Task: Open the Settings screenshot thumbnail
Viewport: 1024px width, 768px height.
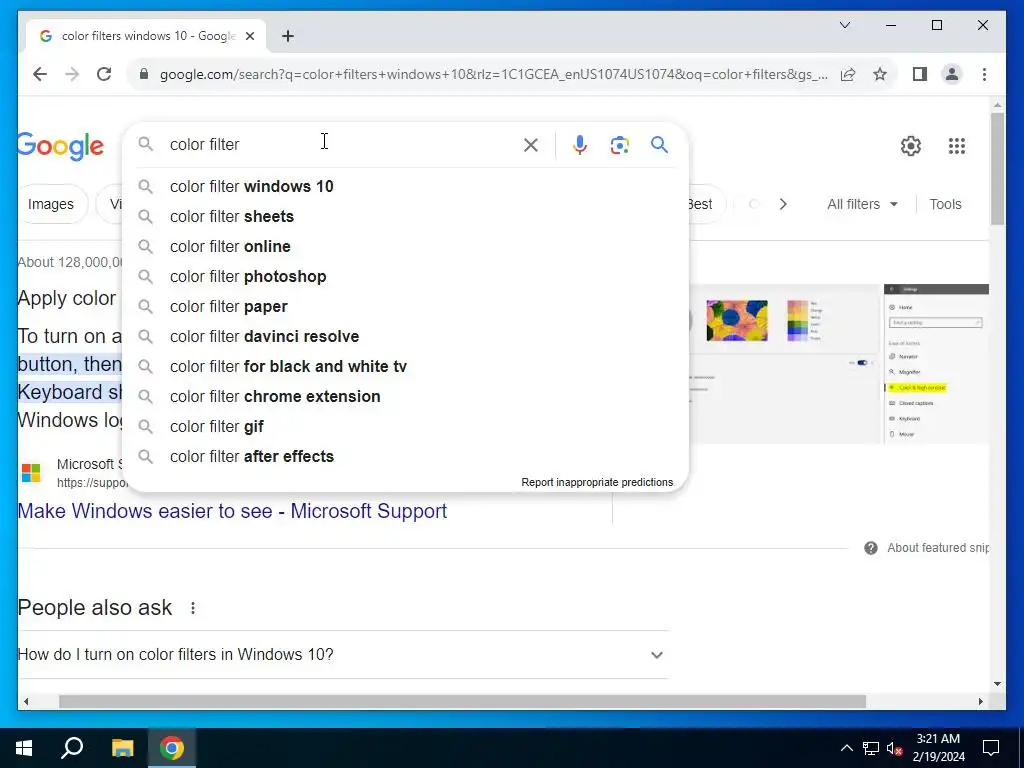Action: click(936, 364)
